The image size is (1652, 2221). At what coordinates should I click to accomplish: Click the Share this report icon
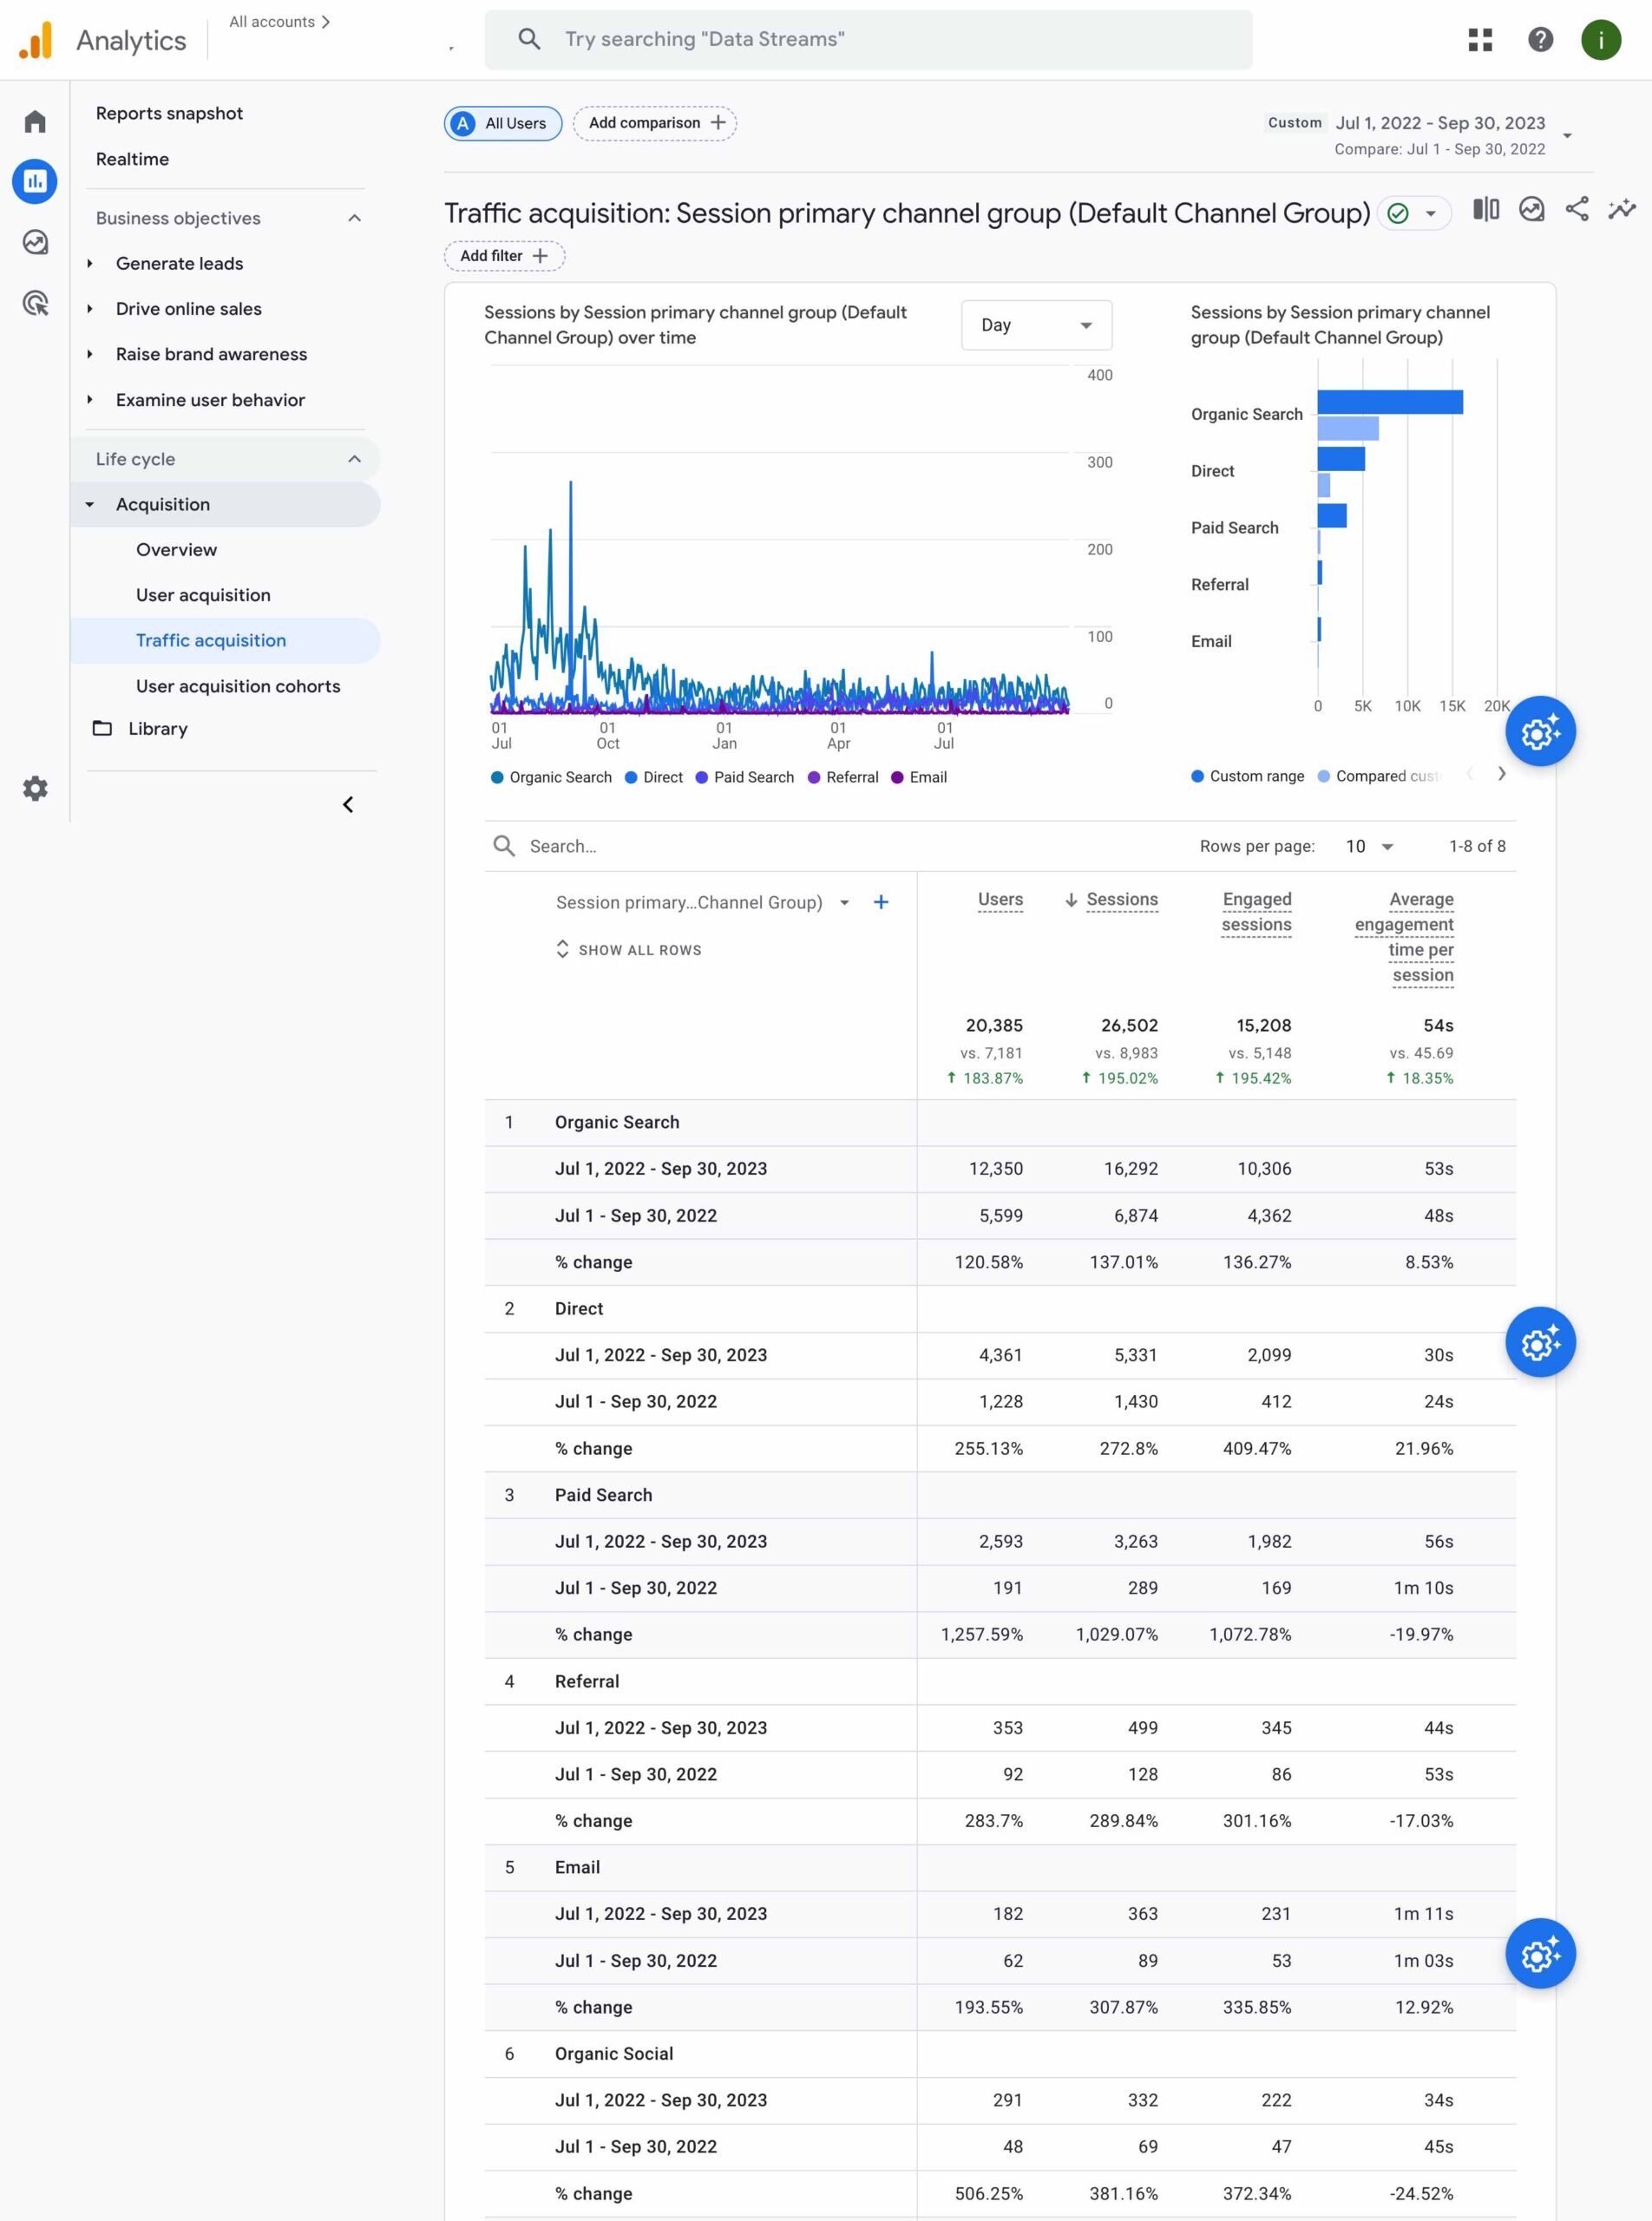pos(1577,210)
